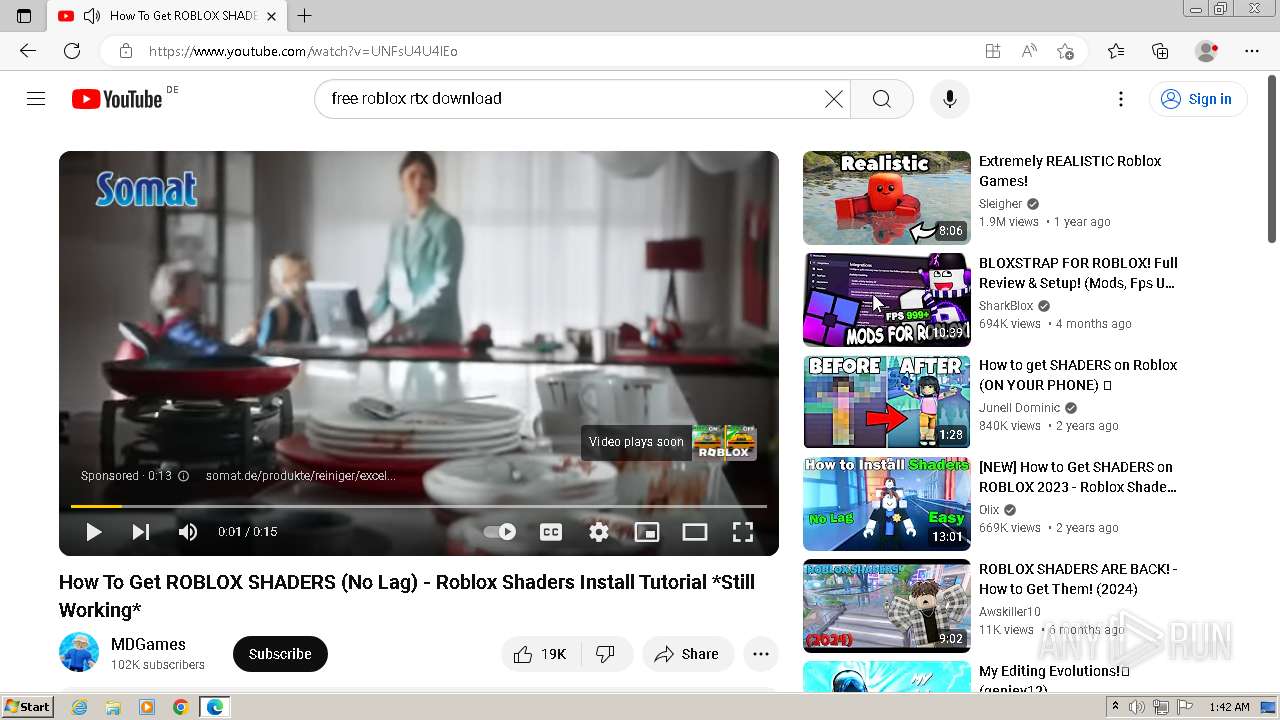1280x720 pixels.
Task: Mute tab via the speaker icon
Action: (92, 16)
